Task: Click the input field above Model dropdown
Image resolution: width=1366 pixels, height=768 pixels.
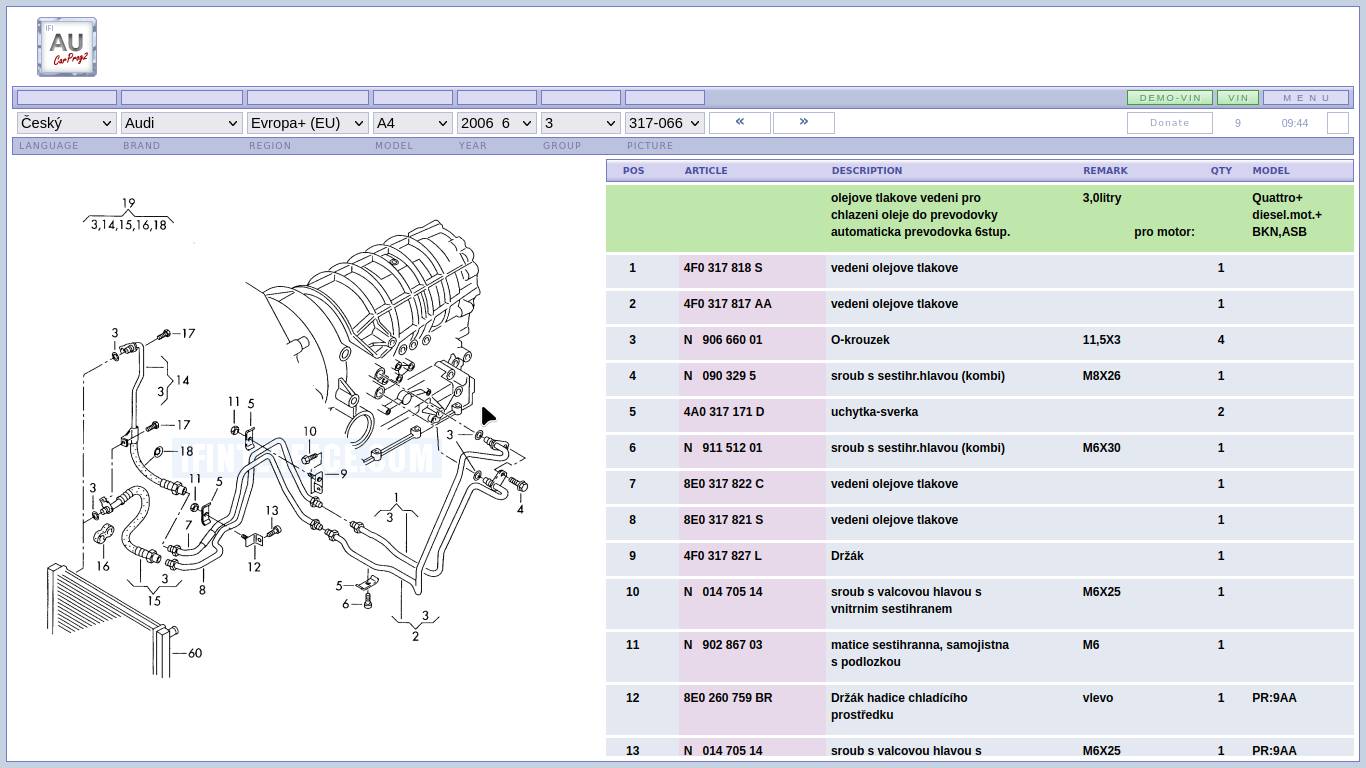Action: [x=412, y=98]
